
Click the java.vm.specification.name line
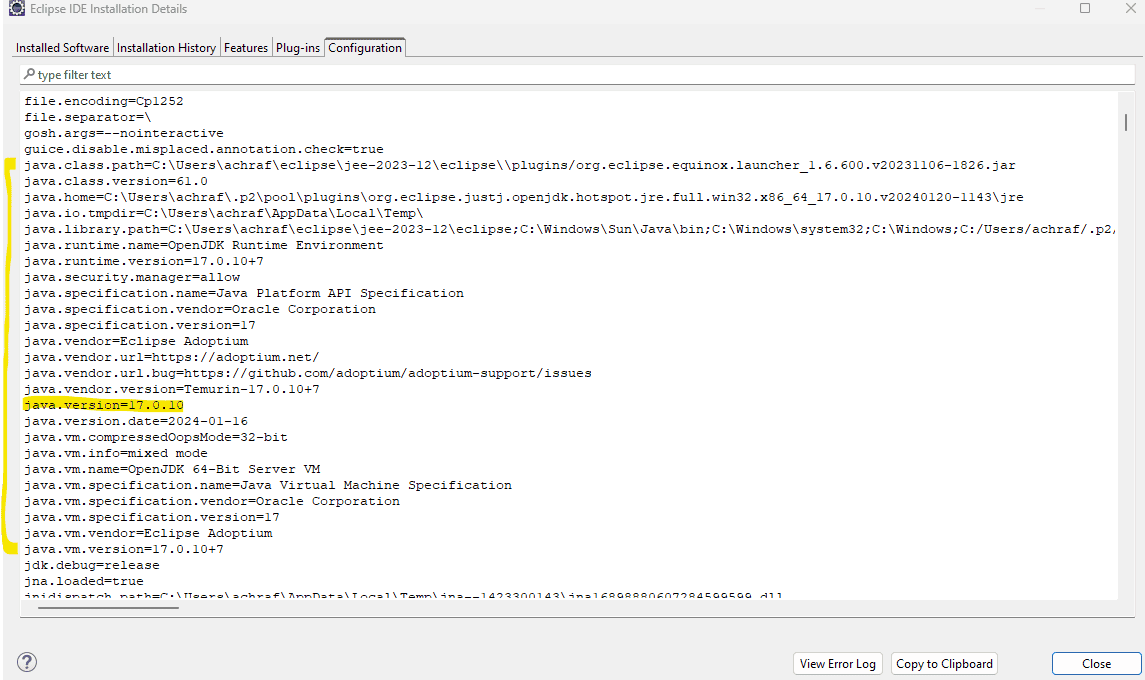point(268,486)
